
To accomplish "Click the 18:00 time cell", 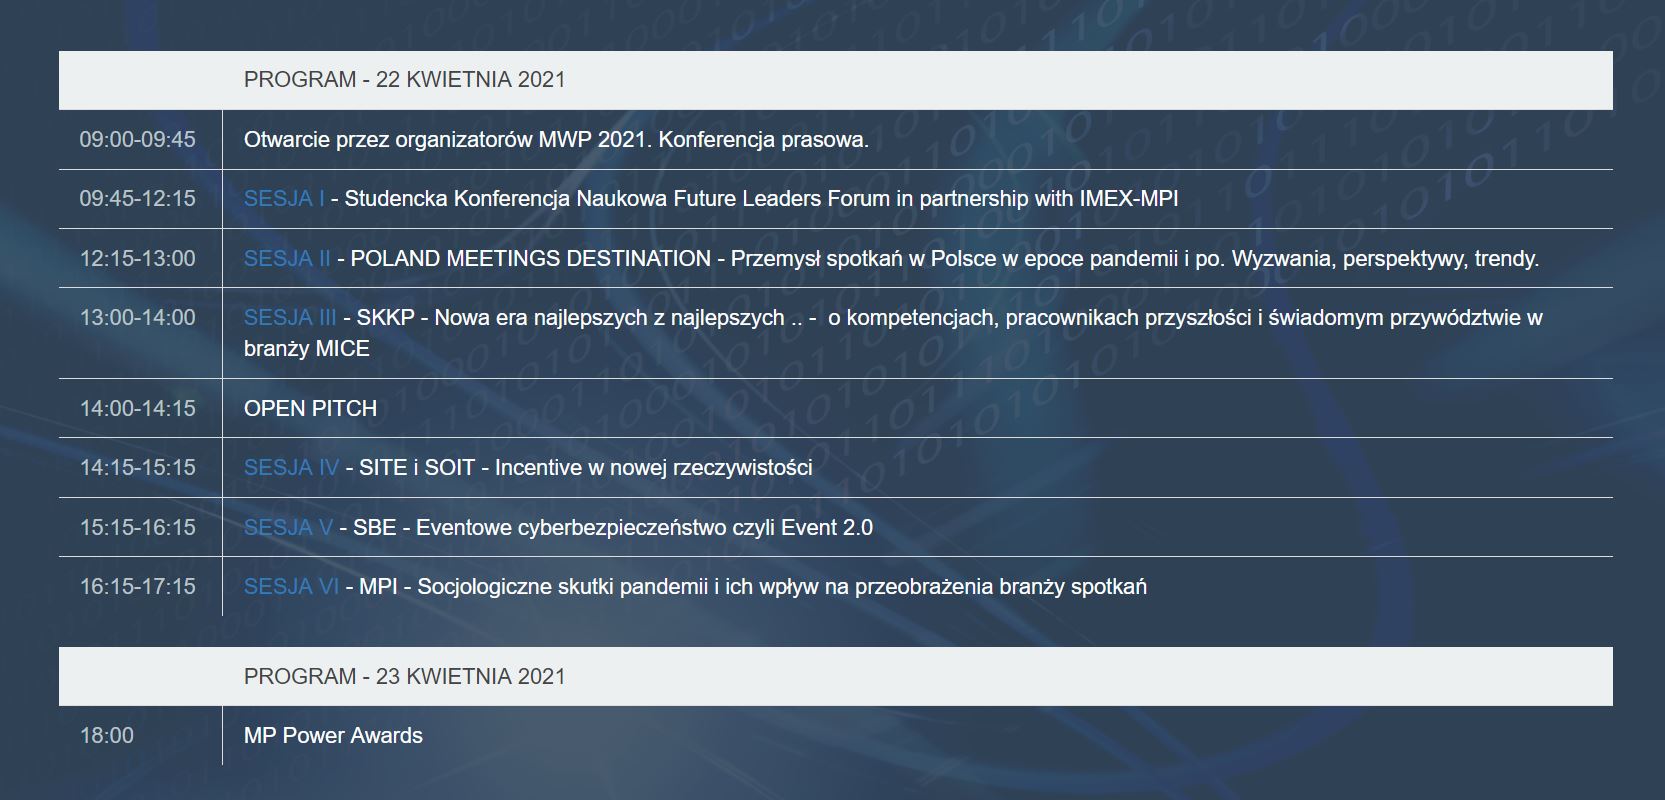I will point(107,736).
